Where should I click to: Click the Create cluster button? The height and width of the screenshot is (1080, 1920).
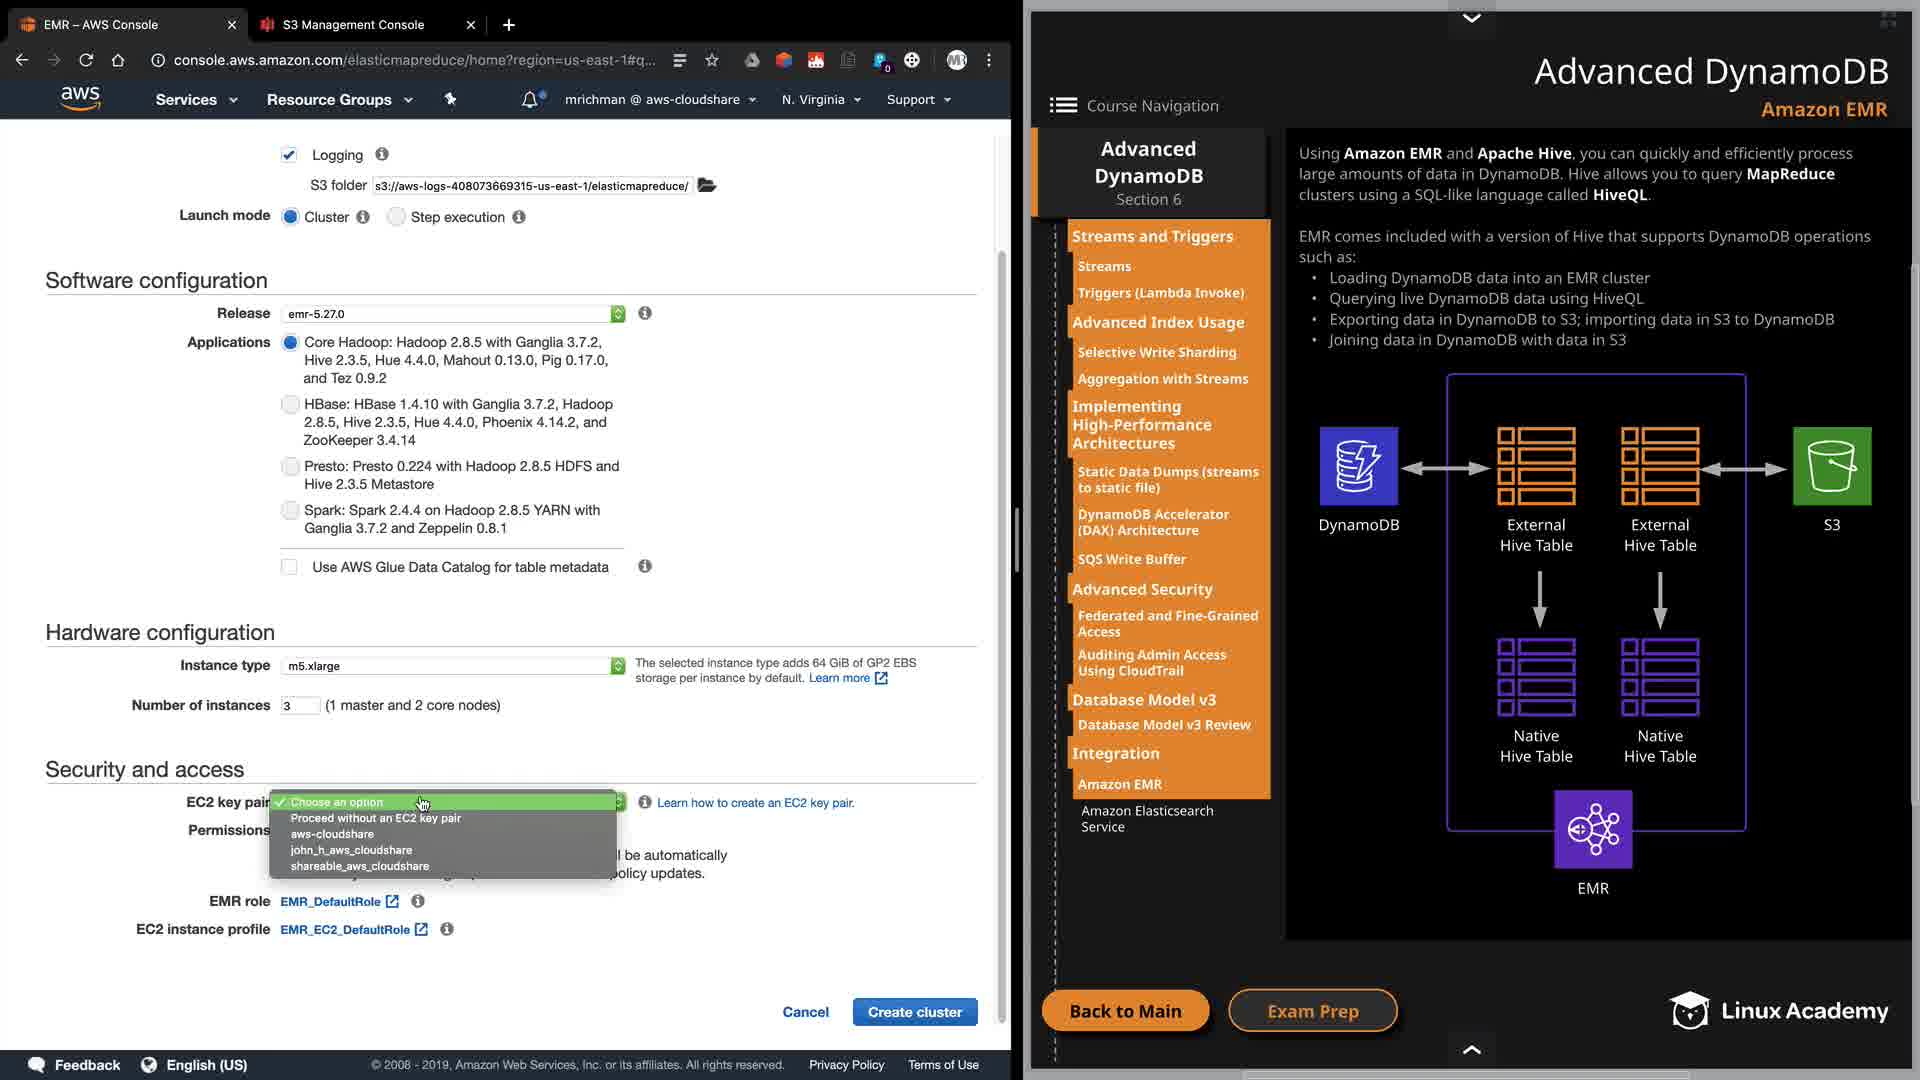click(914, 1012)
